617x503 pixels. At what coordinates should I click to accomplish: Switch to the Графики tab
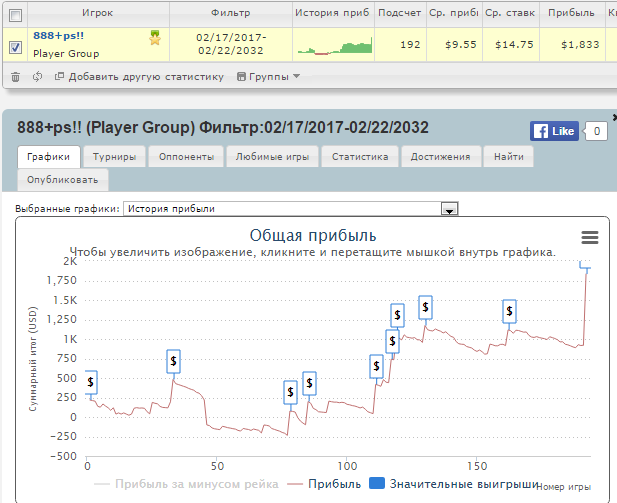tap(49, 157)
